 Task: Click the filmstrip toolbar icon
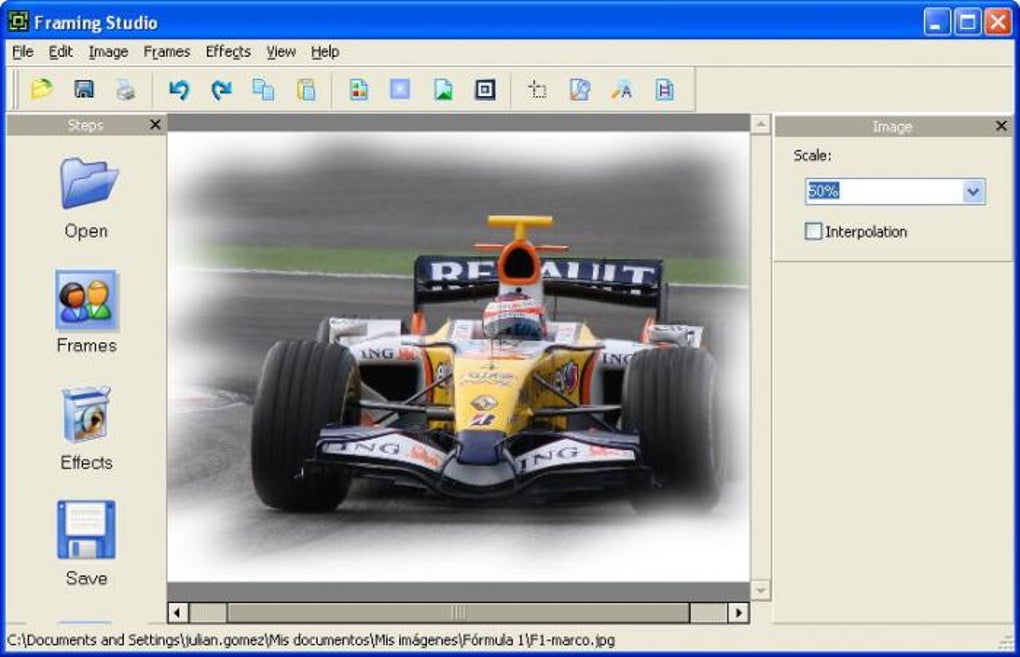664,89
